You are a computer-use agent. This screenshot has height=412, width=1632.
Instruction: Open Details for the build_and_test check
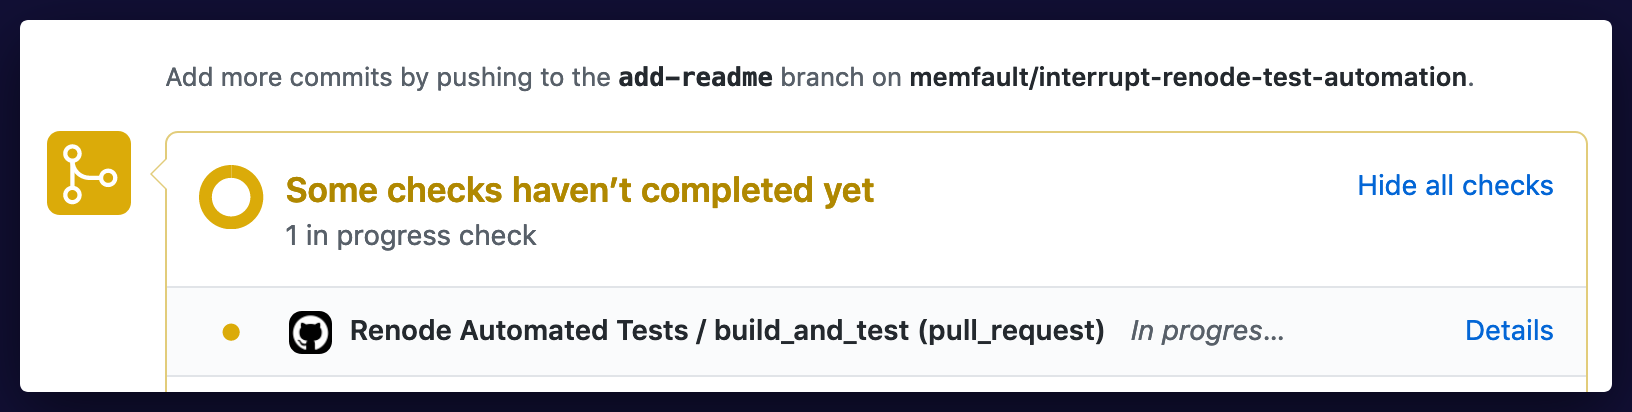(x=1508, y=331)
